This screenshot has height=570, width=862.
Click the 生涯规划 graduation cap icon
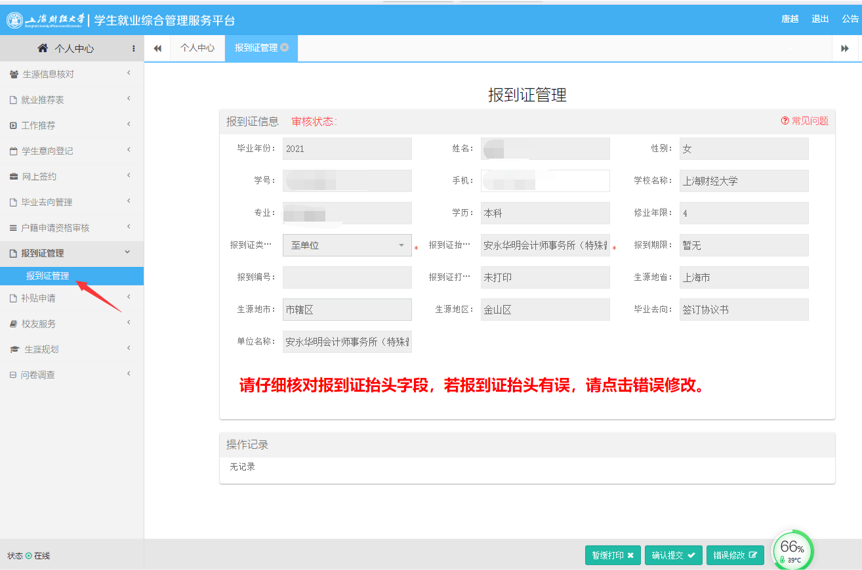(x=14, y=349)
